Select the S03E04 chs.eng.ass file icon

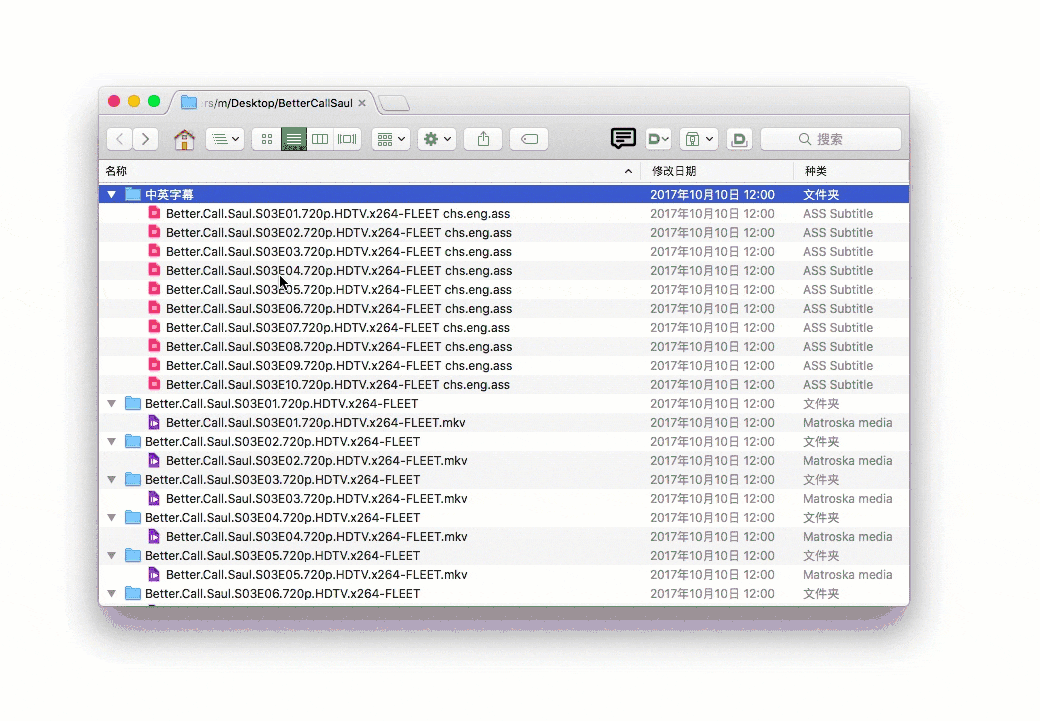coord(154,270)
